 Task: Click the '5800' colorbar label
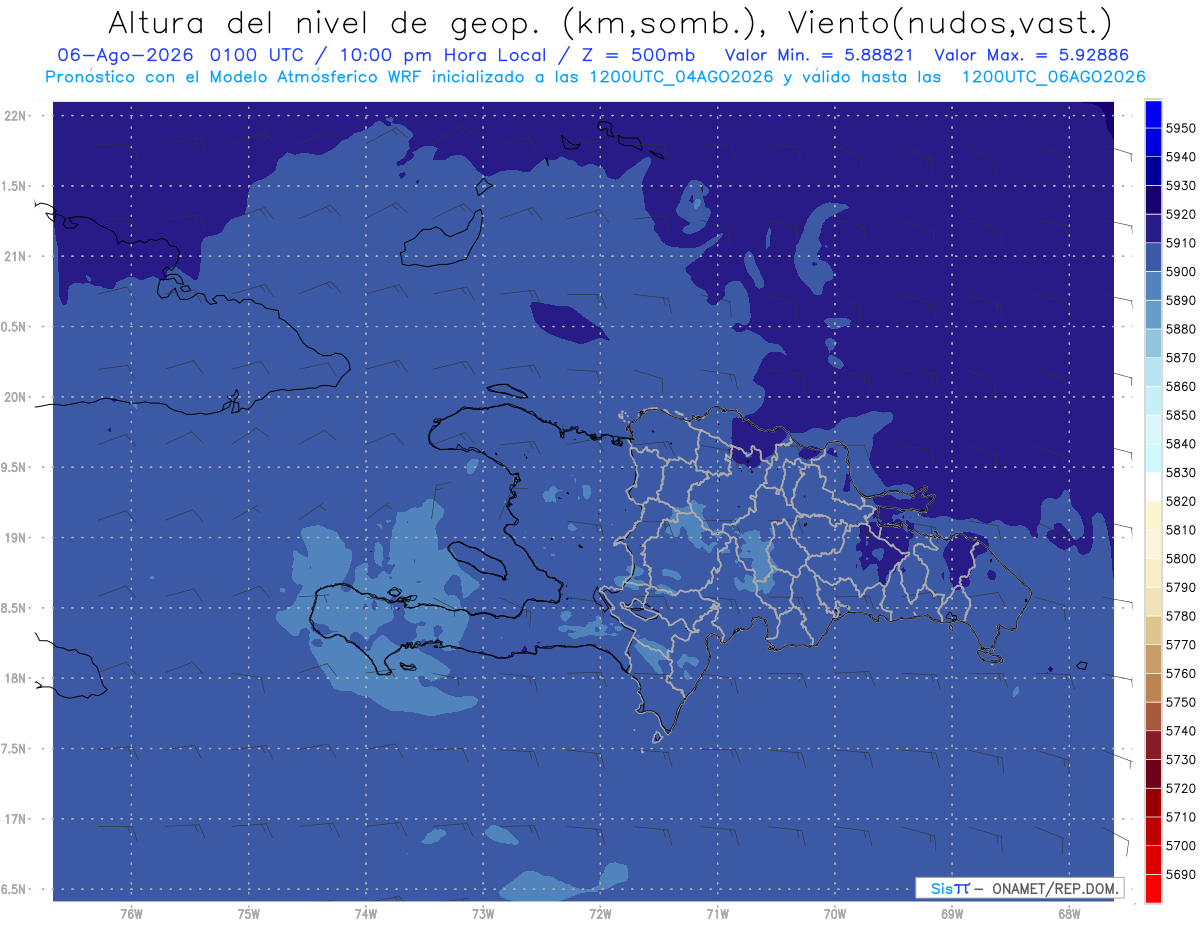point(1180,559)
